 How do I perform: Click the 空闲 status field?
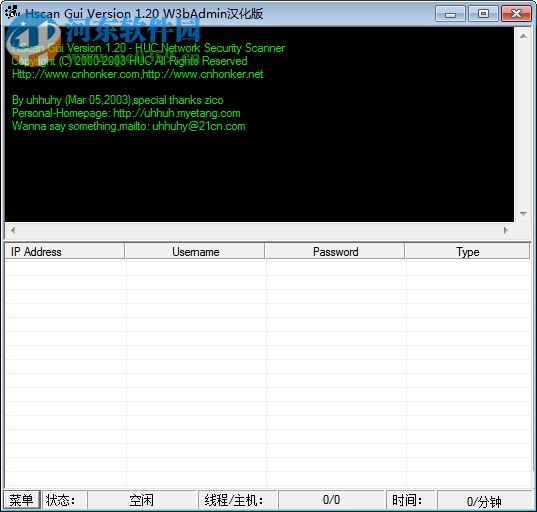point(141,500)
